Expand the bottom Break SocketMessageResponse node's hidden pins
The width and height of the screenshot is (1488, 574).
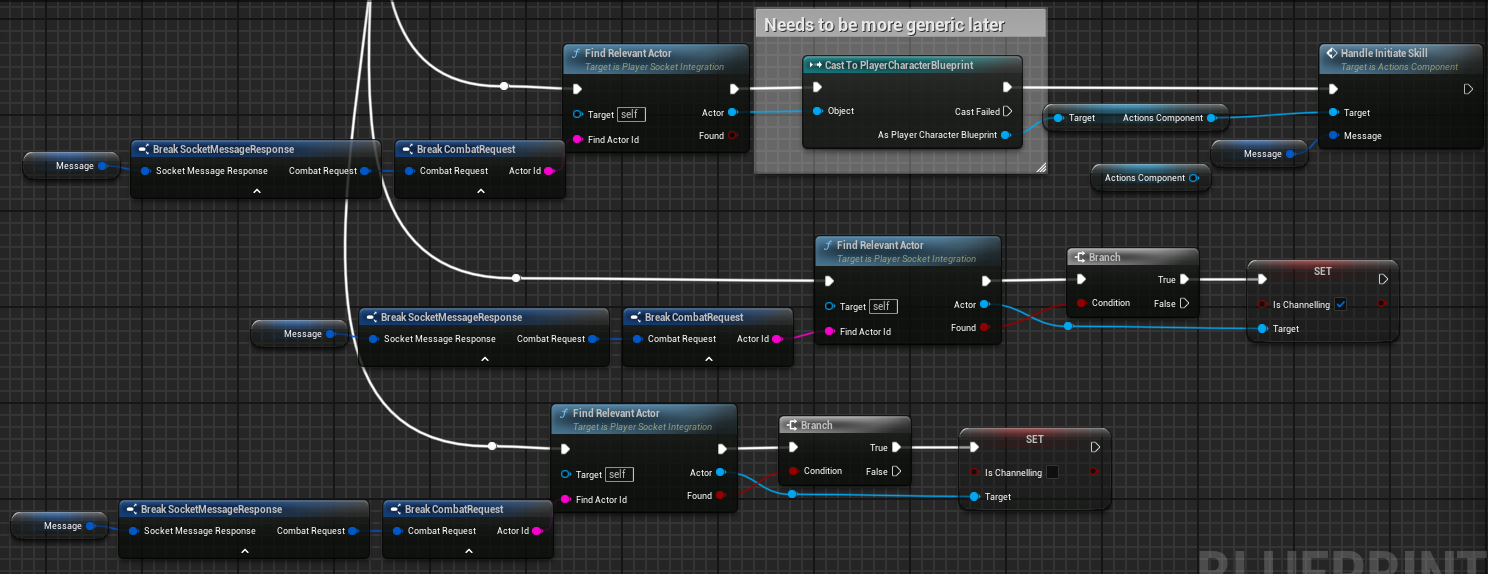click(x=245, y=550)
